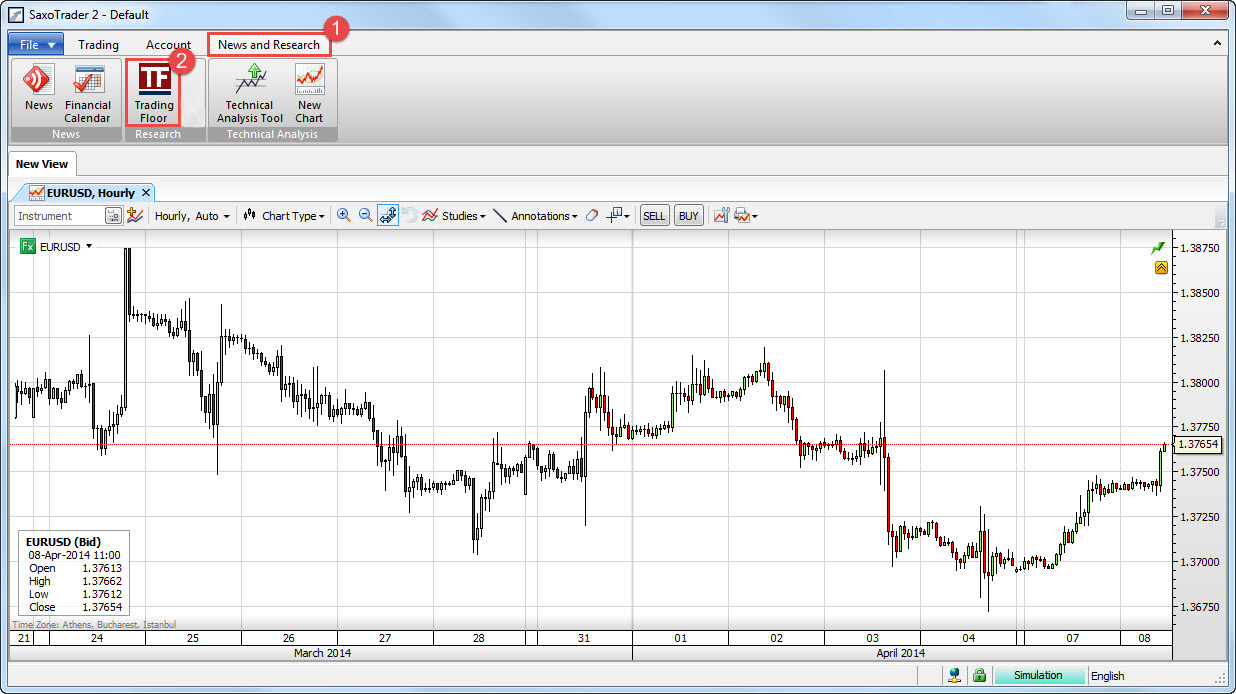Click the 1.37654 current price label
The height and width of the screenshot is (694, 1236).
pos(1199,444)
